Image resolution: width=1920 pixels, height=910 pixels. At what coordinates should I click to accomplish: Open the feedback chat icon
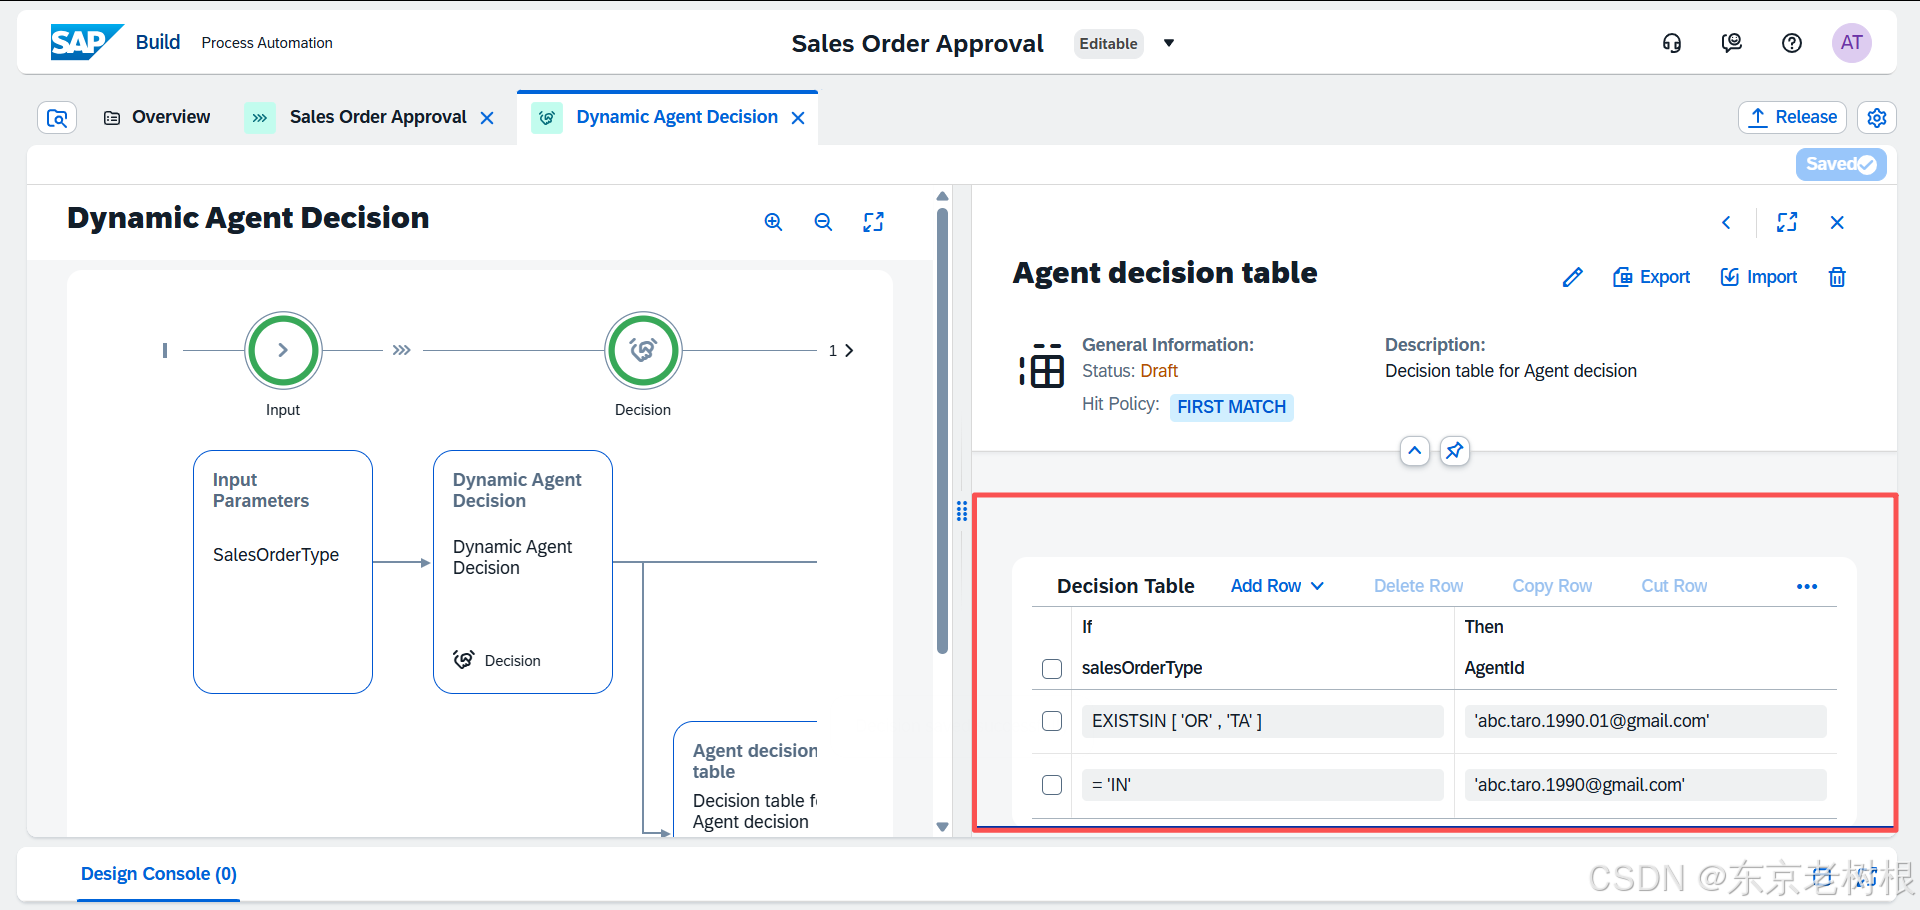[1732, 43]
